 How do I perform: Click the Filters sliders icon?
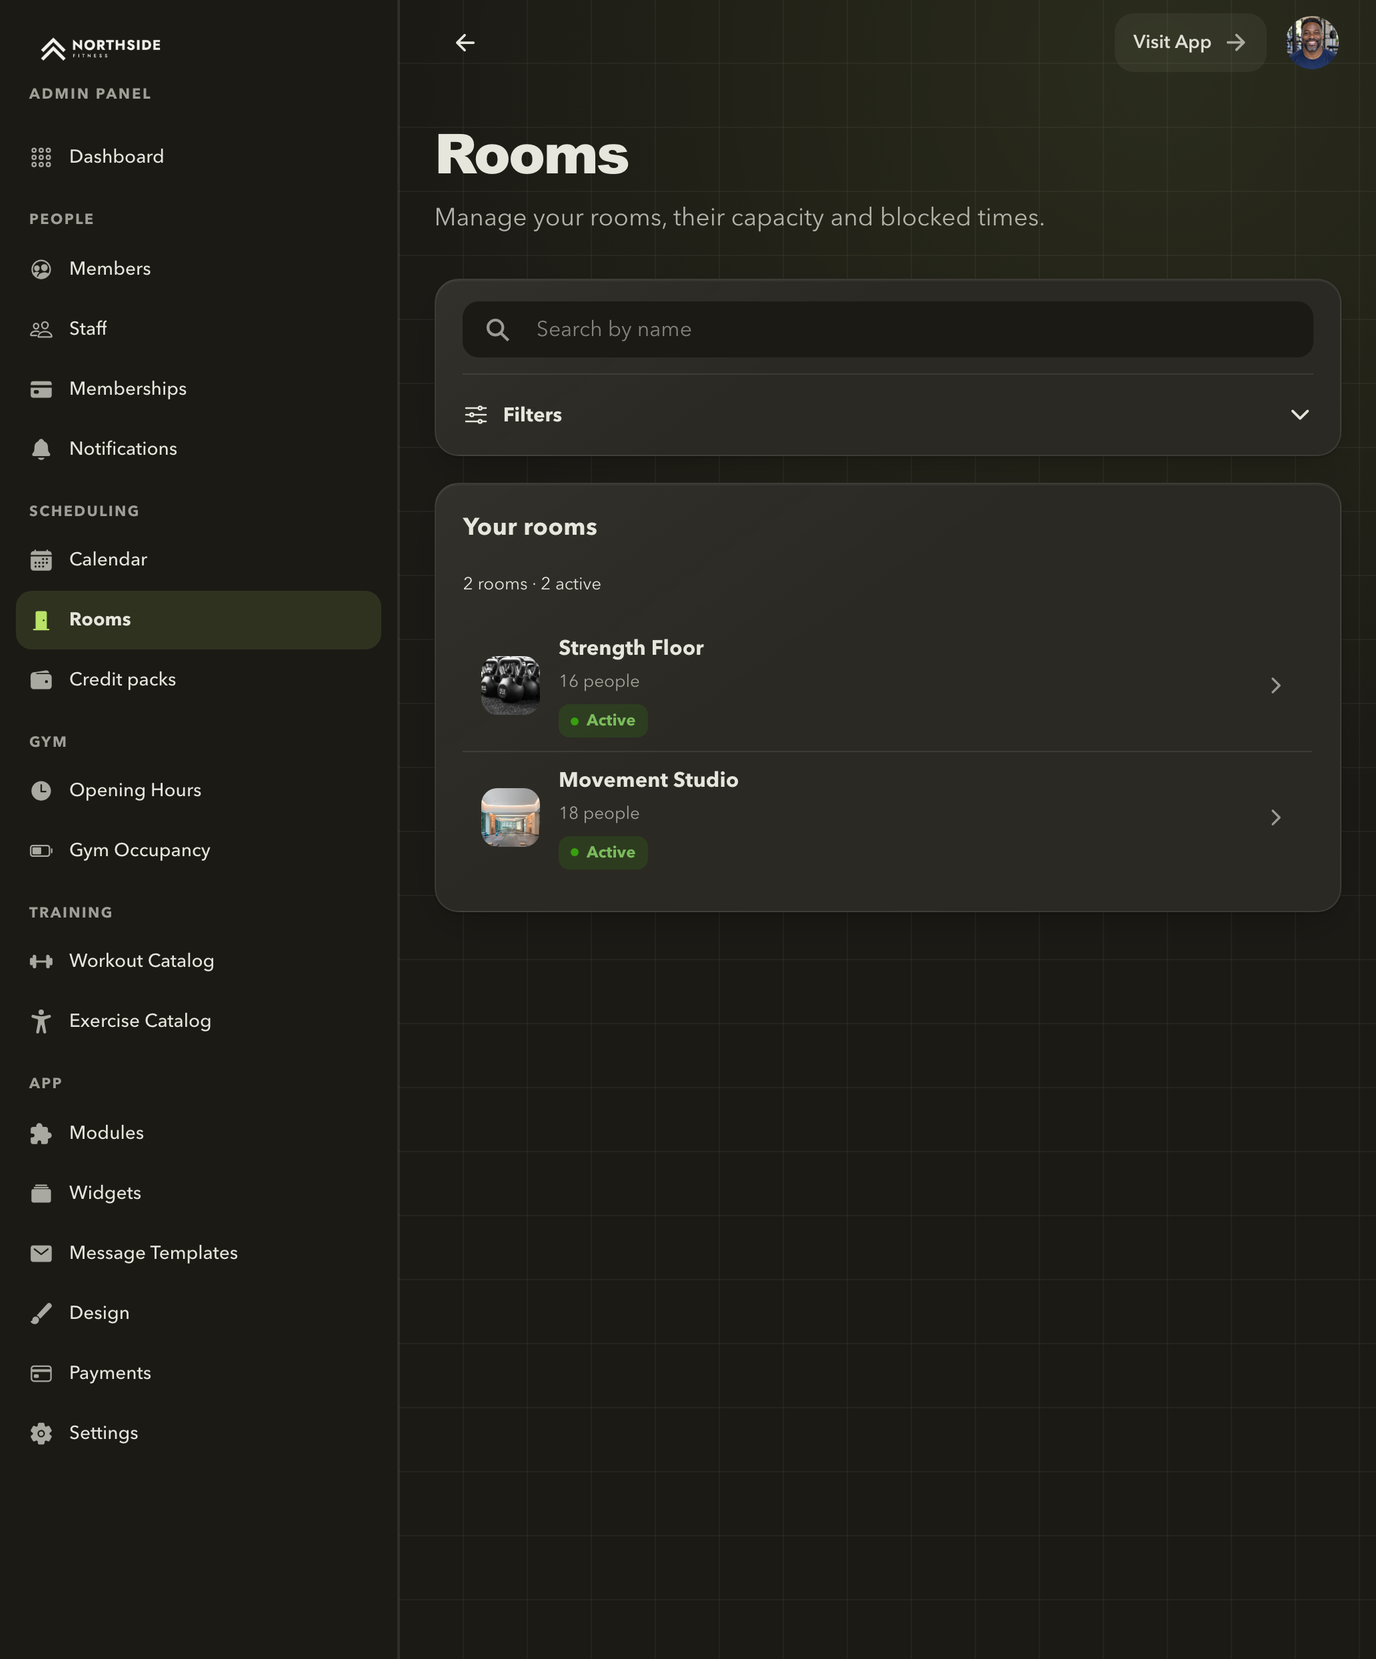476,415
